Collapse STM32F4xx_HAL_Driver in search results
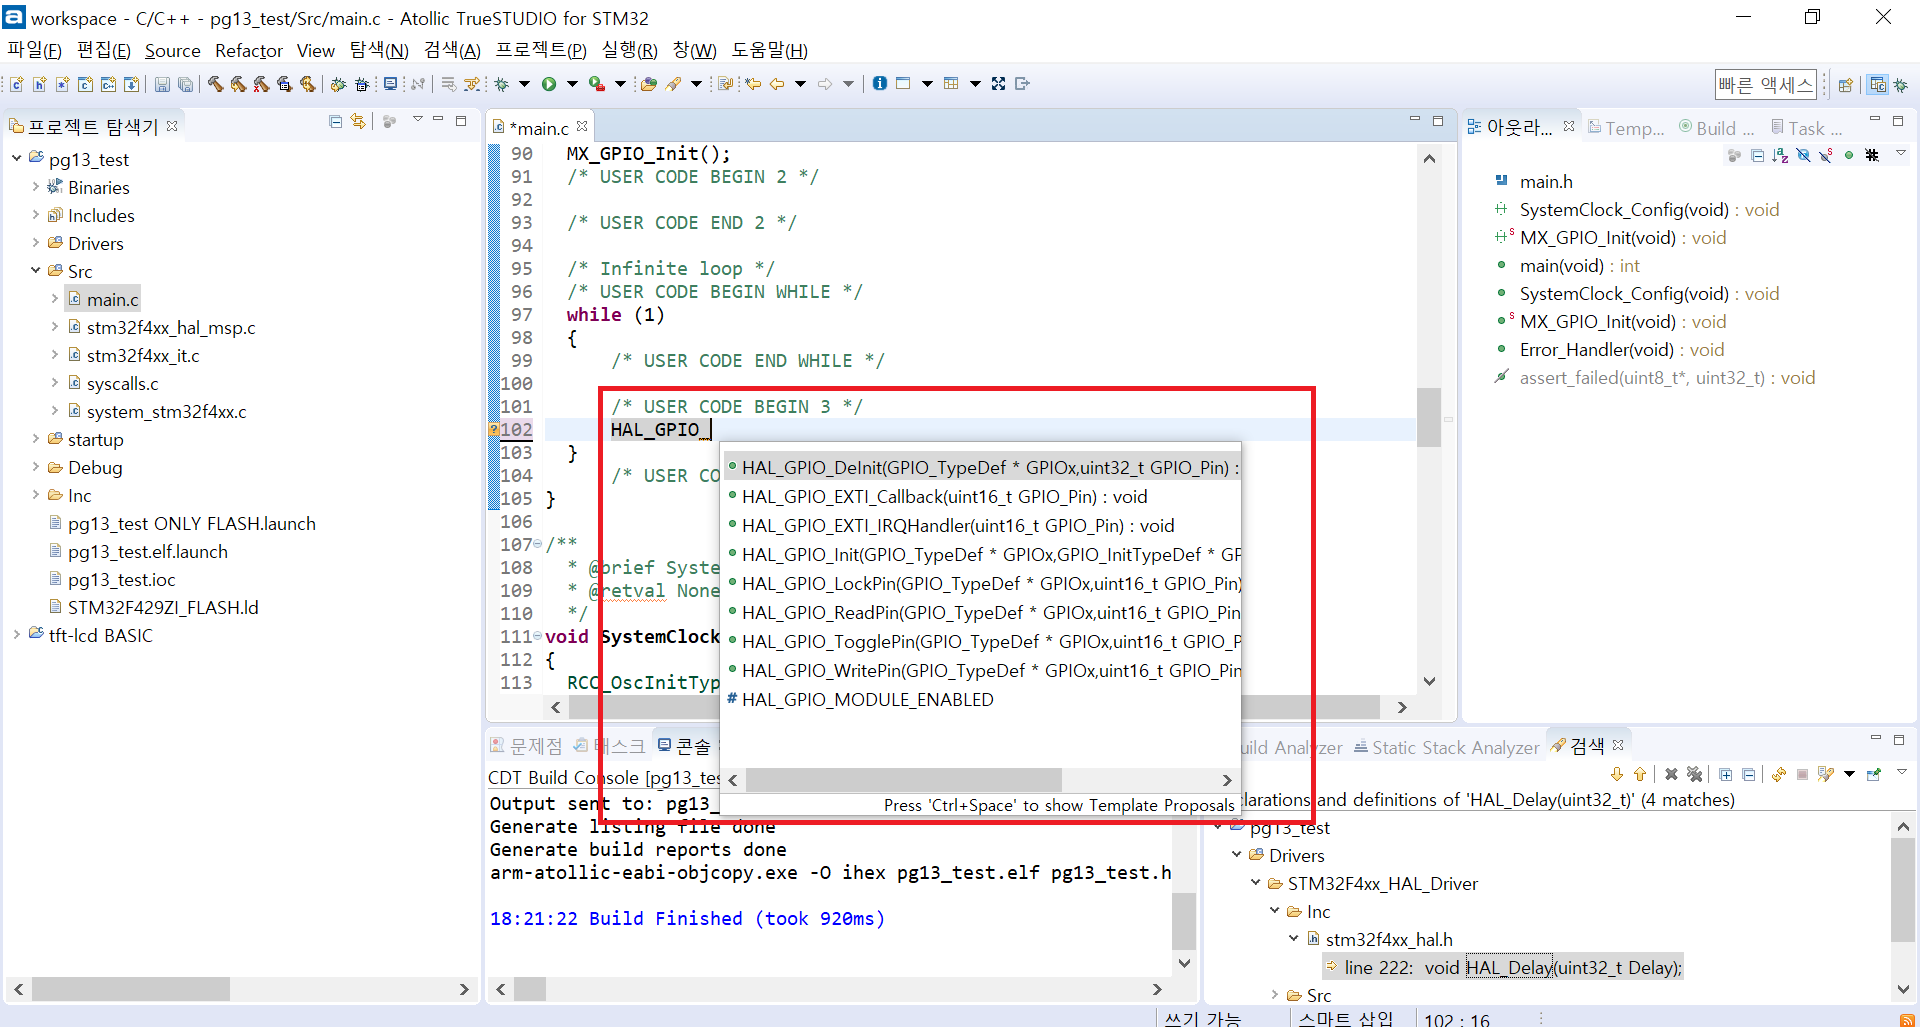 pos(1256,883)
